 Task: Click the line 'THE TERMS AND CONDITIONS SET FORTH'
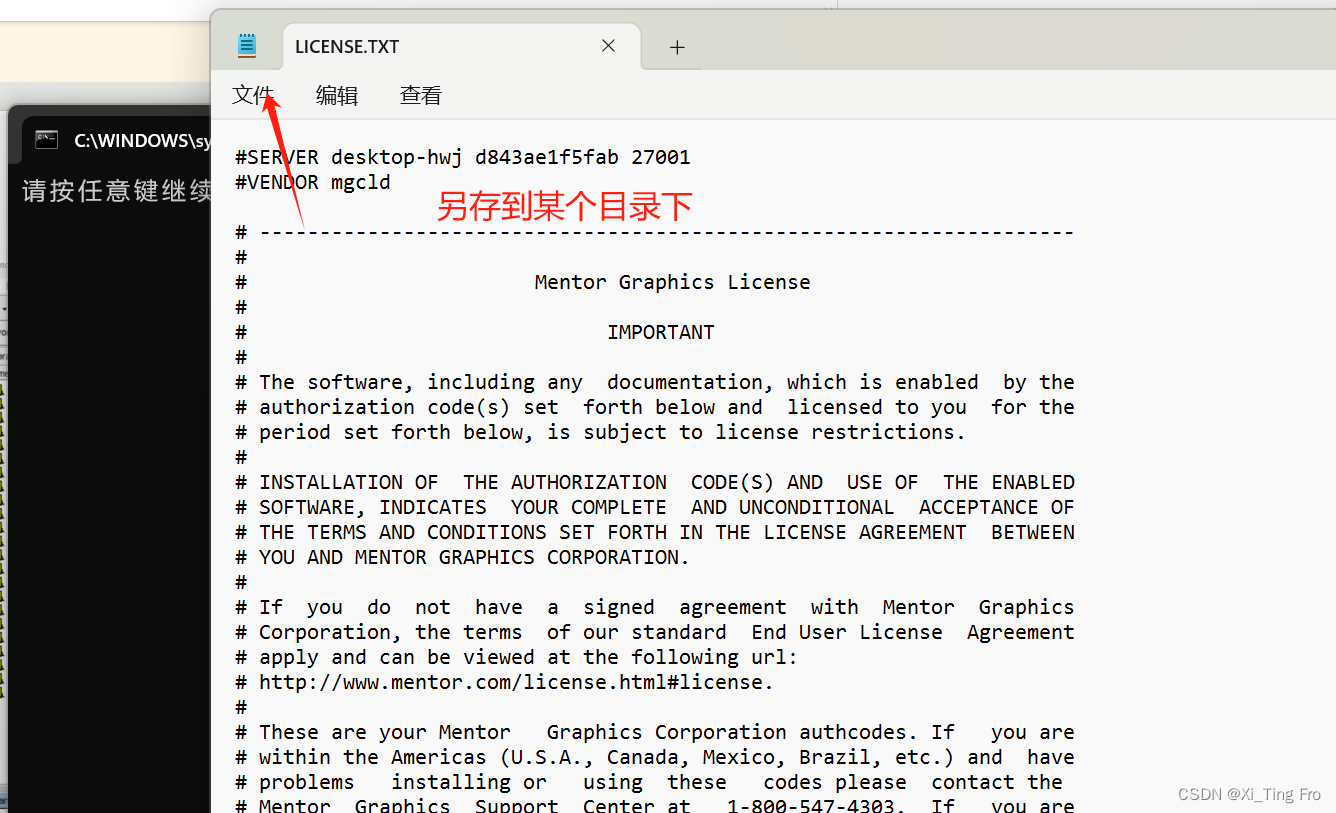point(655,532)
